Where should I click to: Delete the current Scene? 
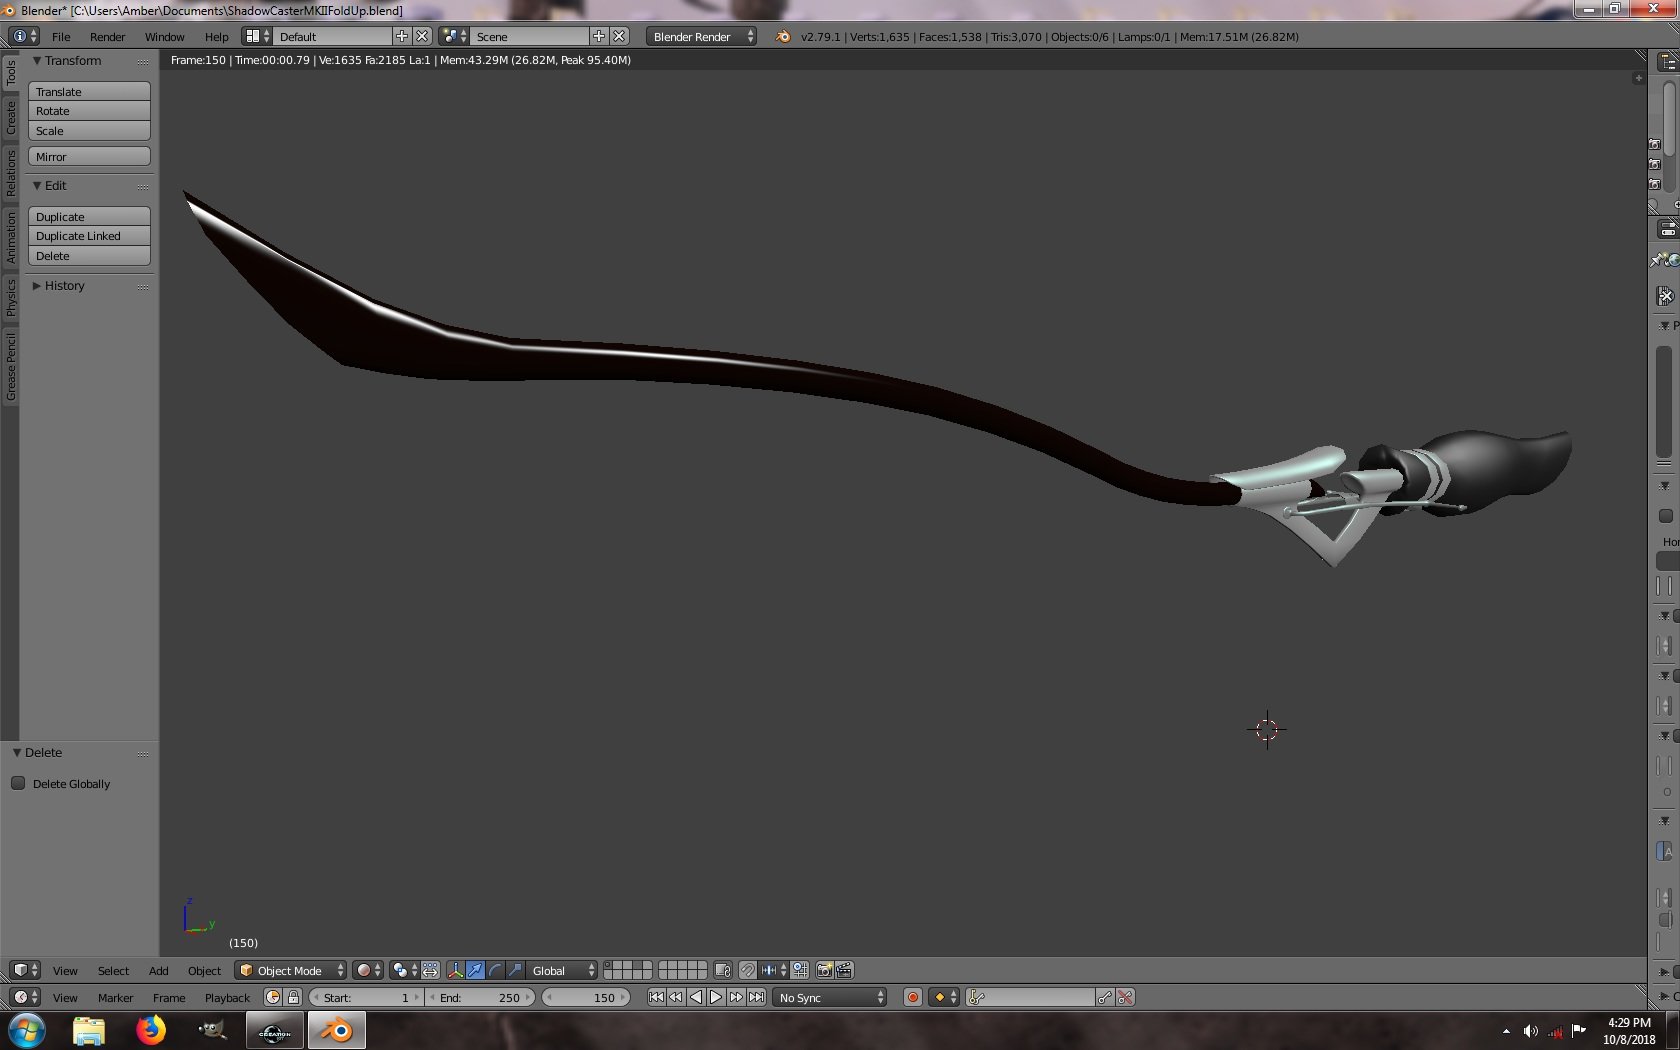619,36
